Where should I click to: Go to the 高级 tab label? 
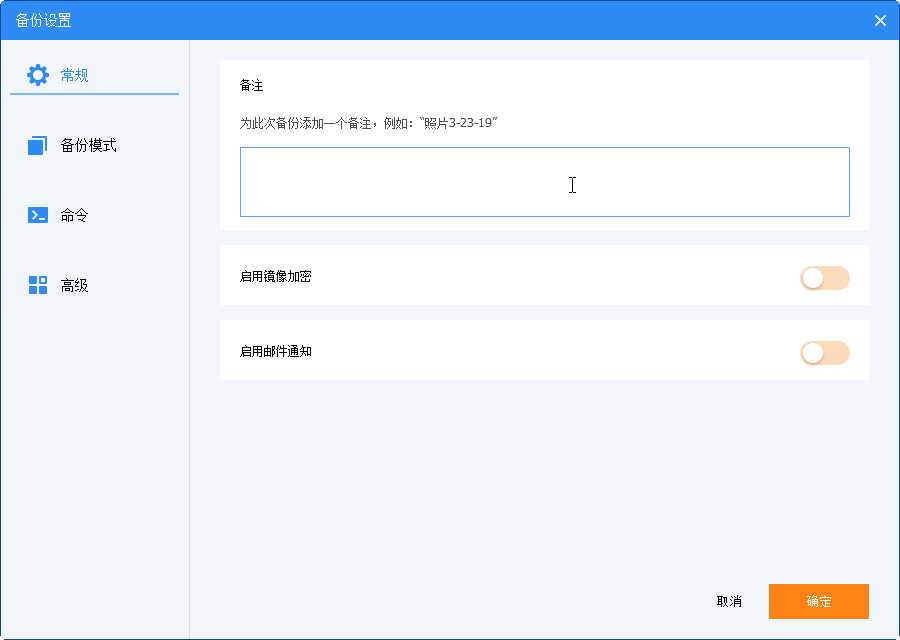[75, 285]
